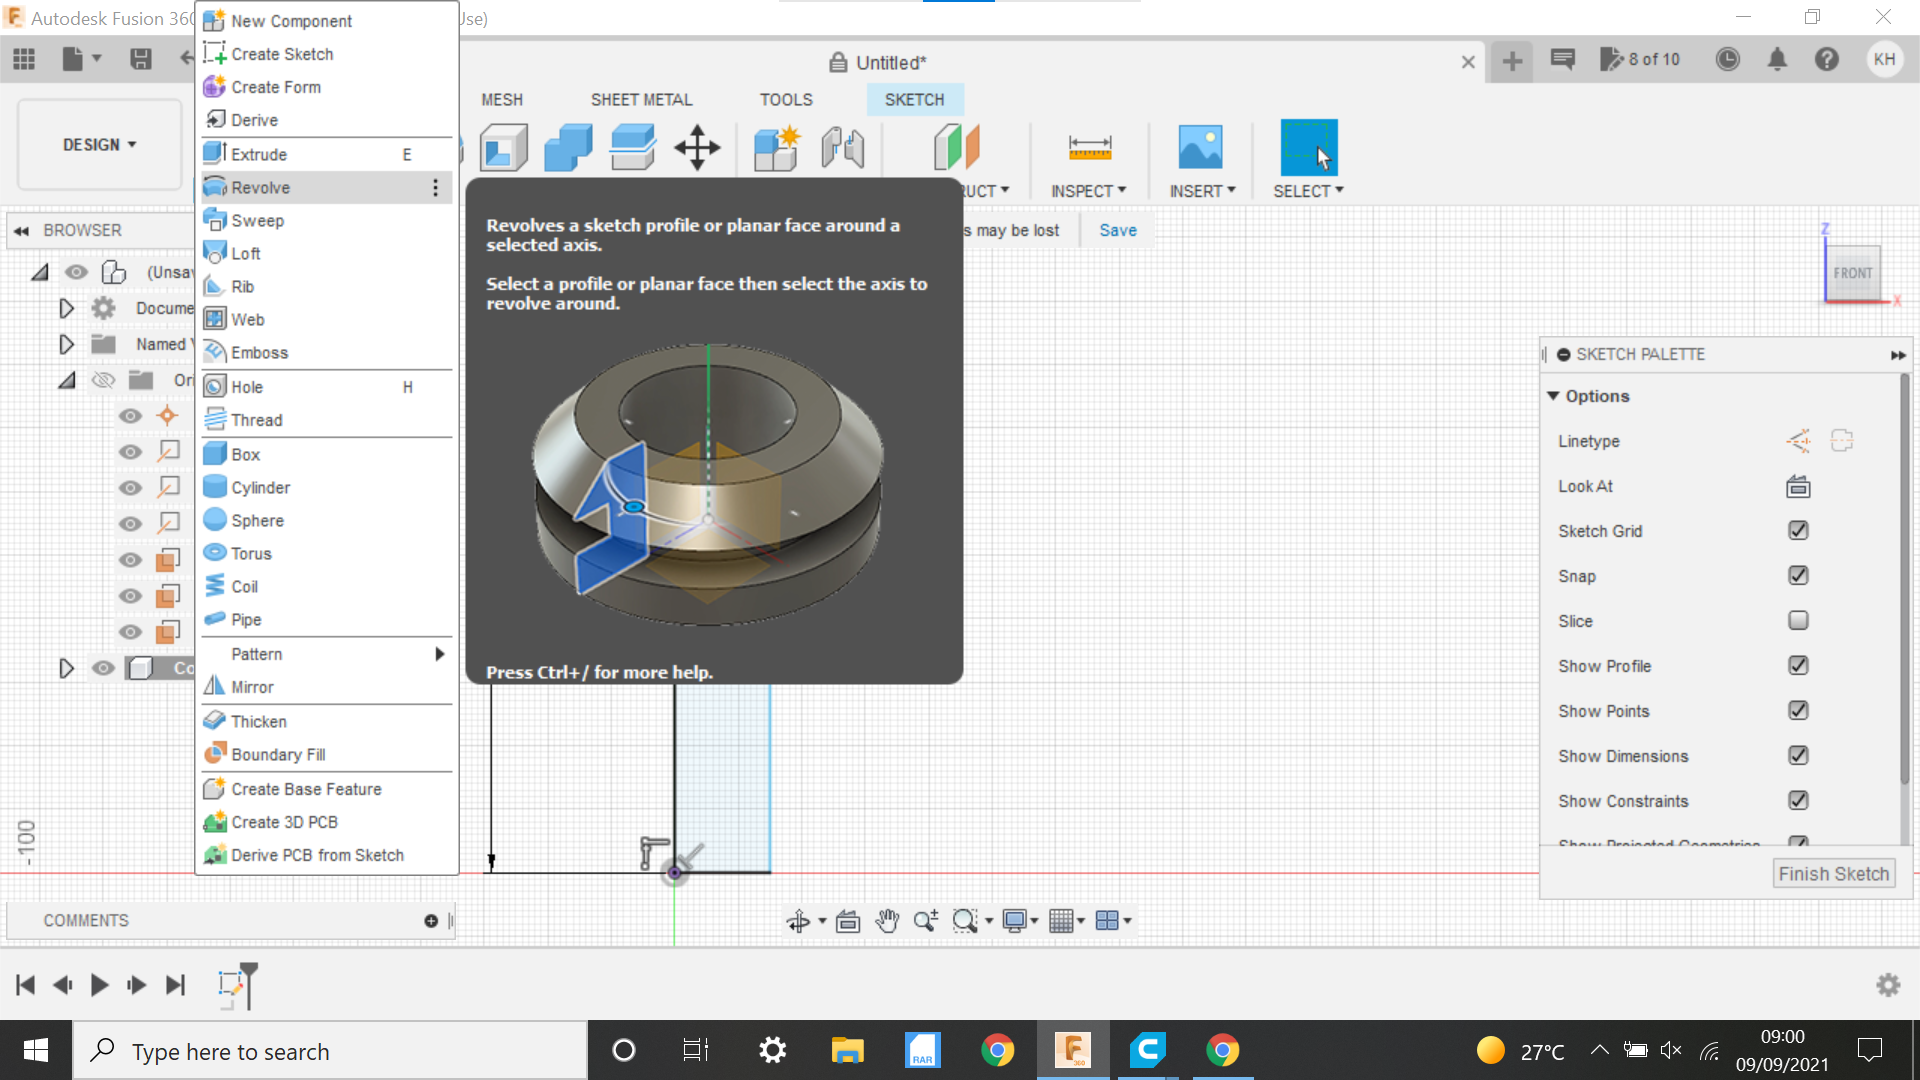Click the Offset Plane construct icon
1920x1080 pixels.
(957, 148)
